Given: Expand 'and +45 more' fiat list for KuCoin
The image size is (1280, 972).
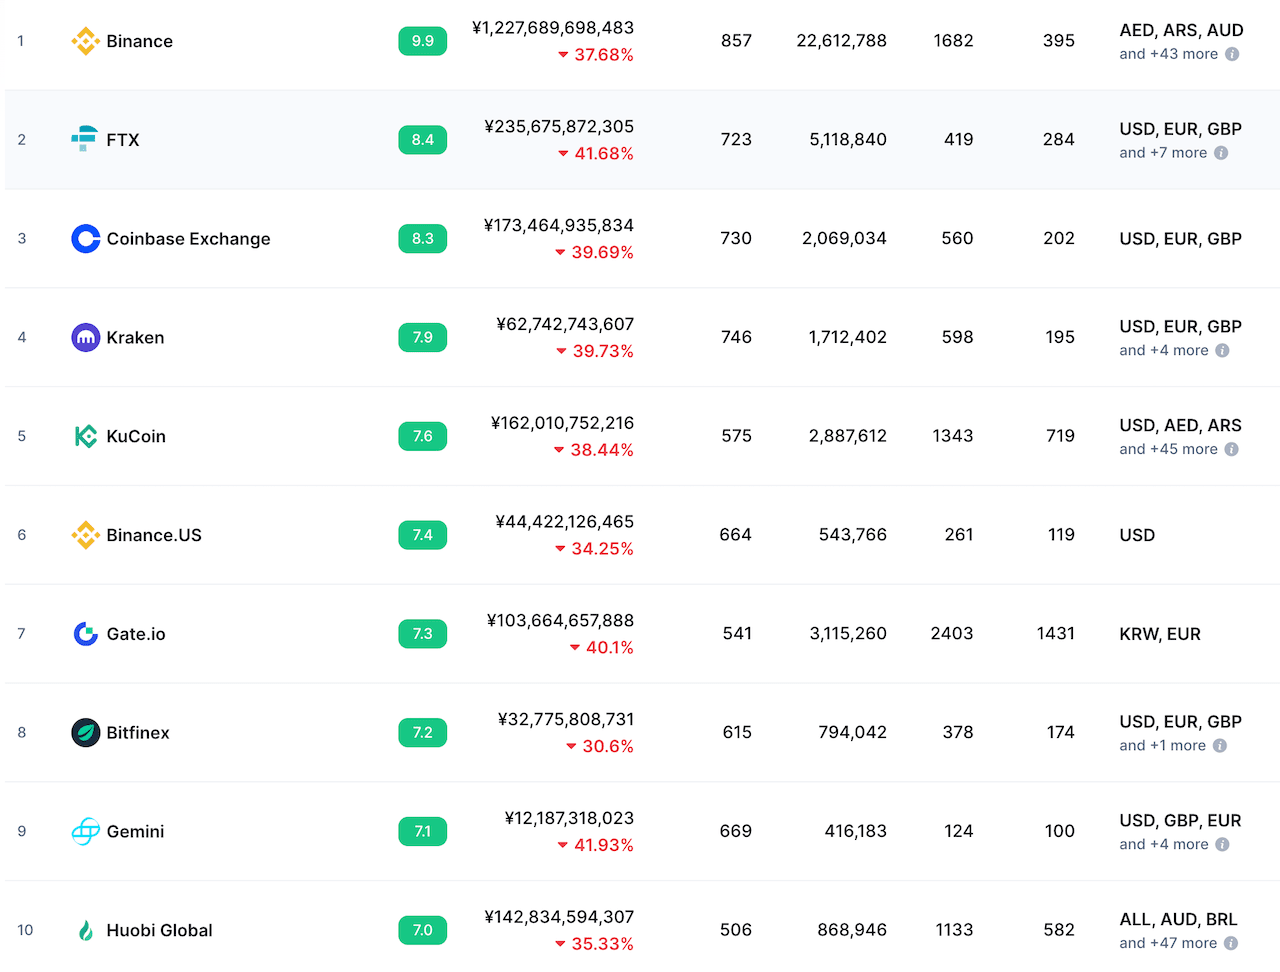Looking at the screenshot, I should coord(1169,449).
